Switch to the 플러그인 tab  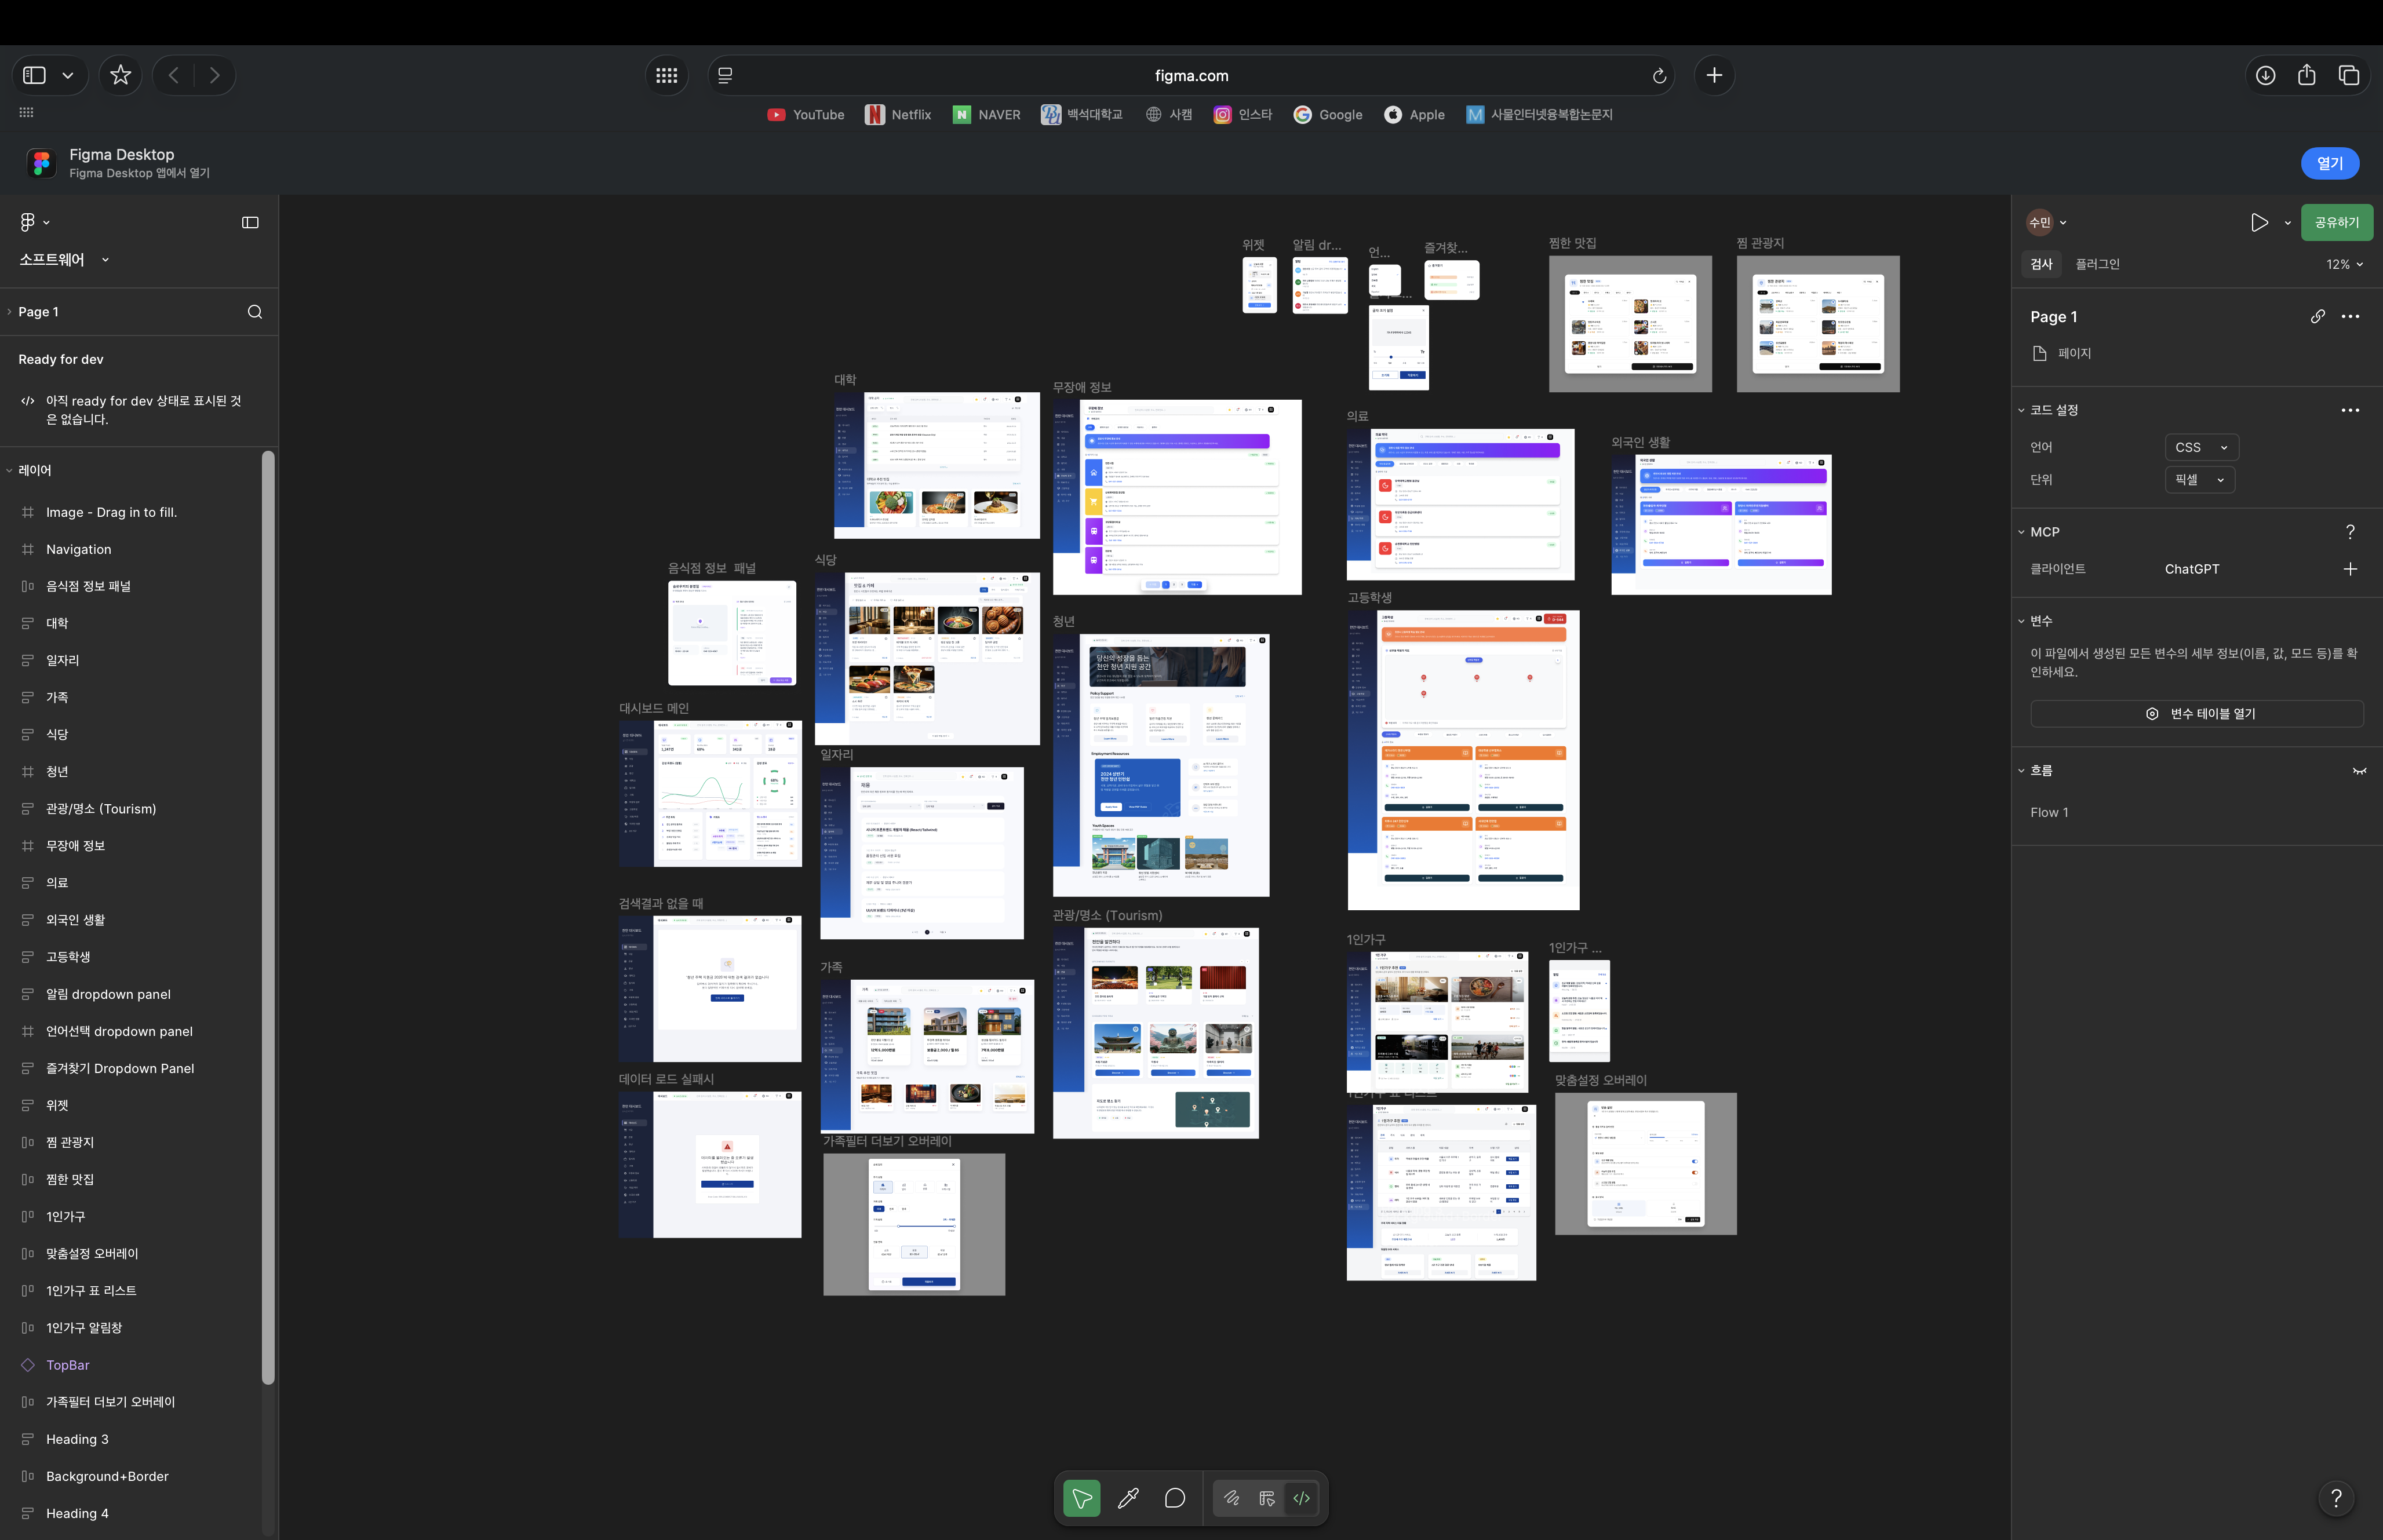click(x=2097, y=264)
